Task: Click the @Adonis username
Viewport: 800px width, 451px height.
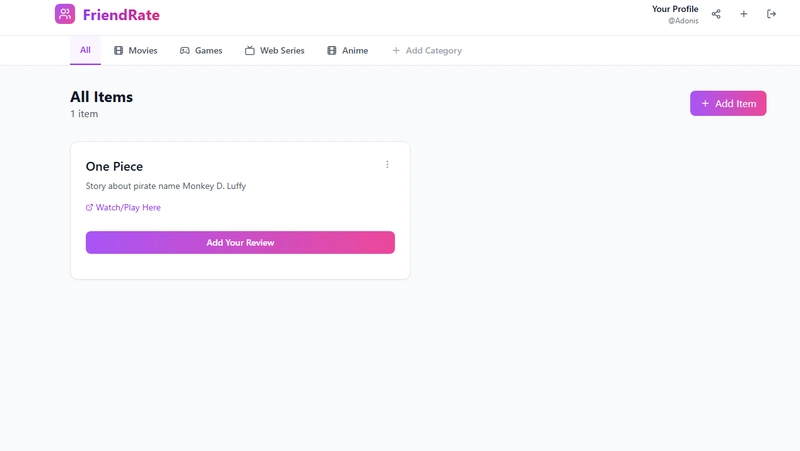Action: coord(683,21)
